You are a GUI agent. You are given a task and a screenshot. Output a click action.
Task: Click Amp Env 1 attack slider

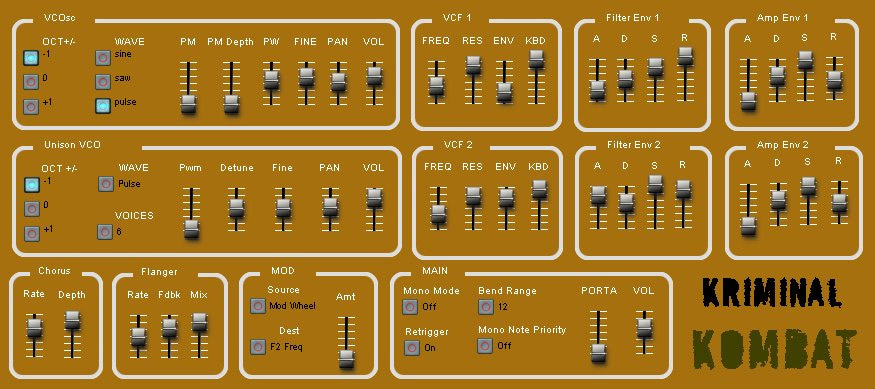[748, 101]
